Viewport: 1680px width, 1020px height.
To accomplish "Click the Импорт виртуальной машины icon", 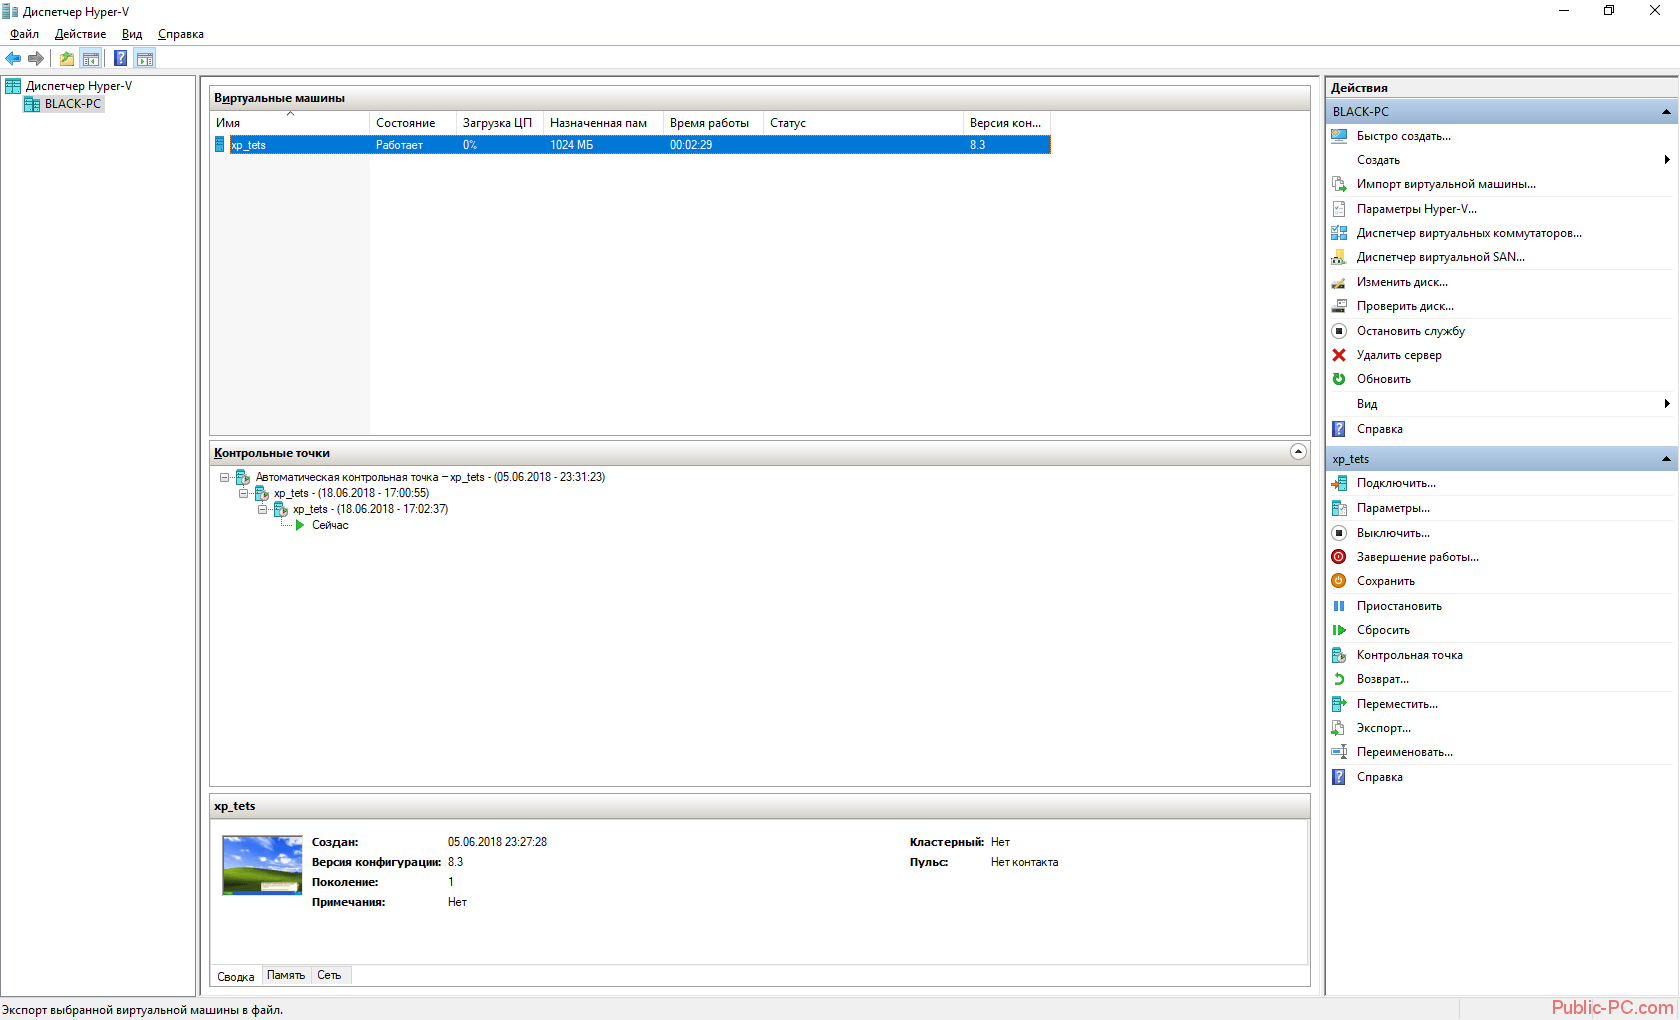I will tap(1339, 184).
